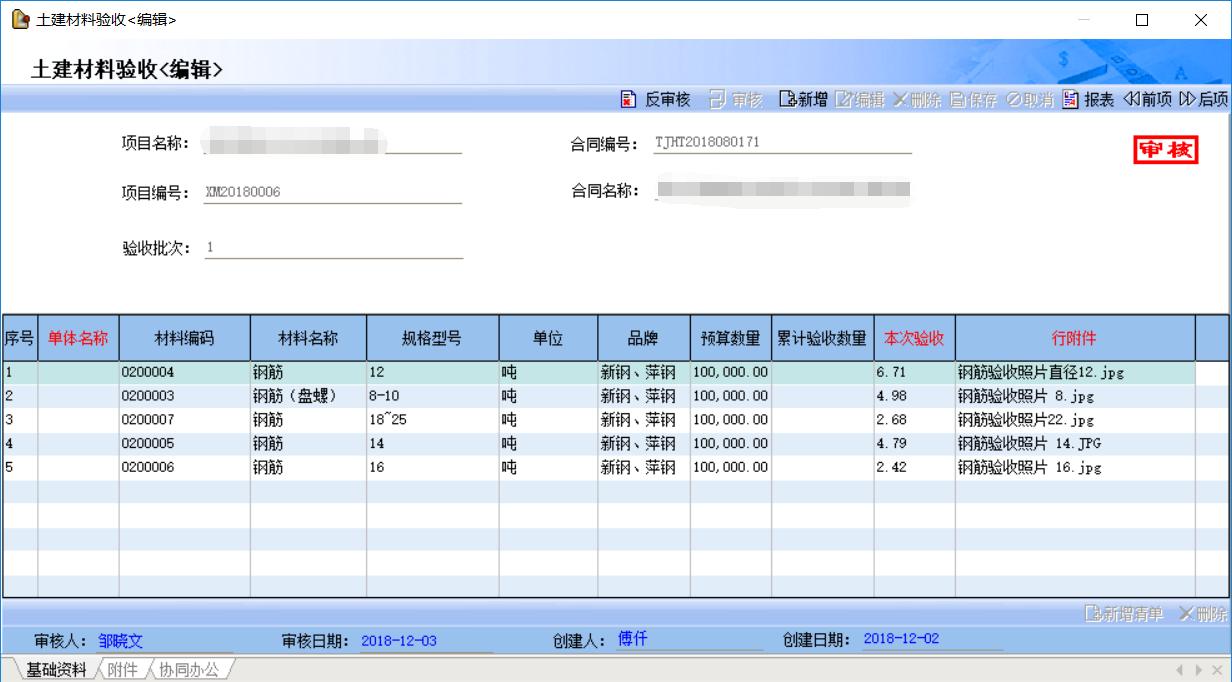Go to next record with 后项
Viewport: 1232px width, 682px height.
click(1203, 100)
